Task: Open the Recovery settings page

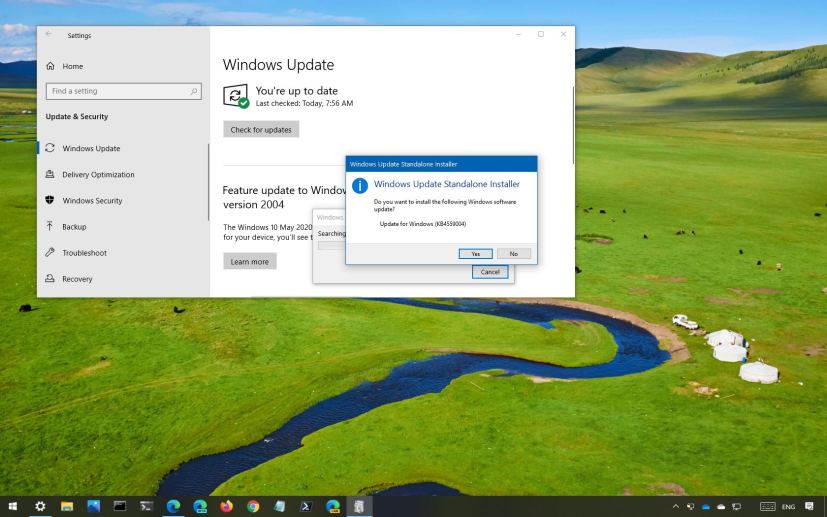Action: (x=77, y=279)
